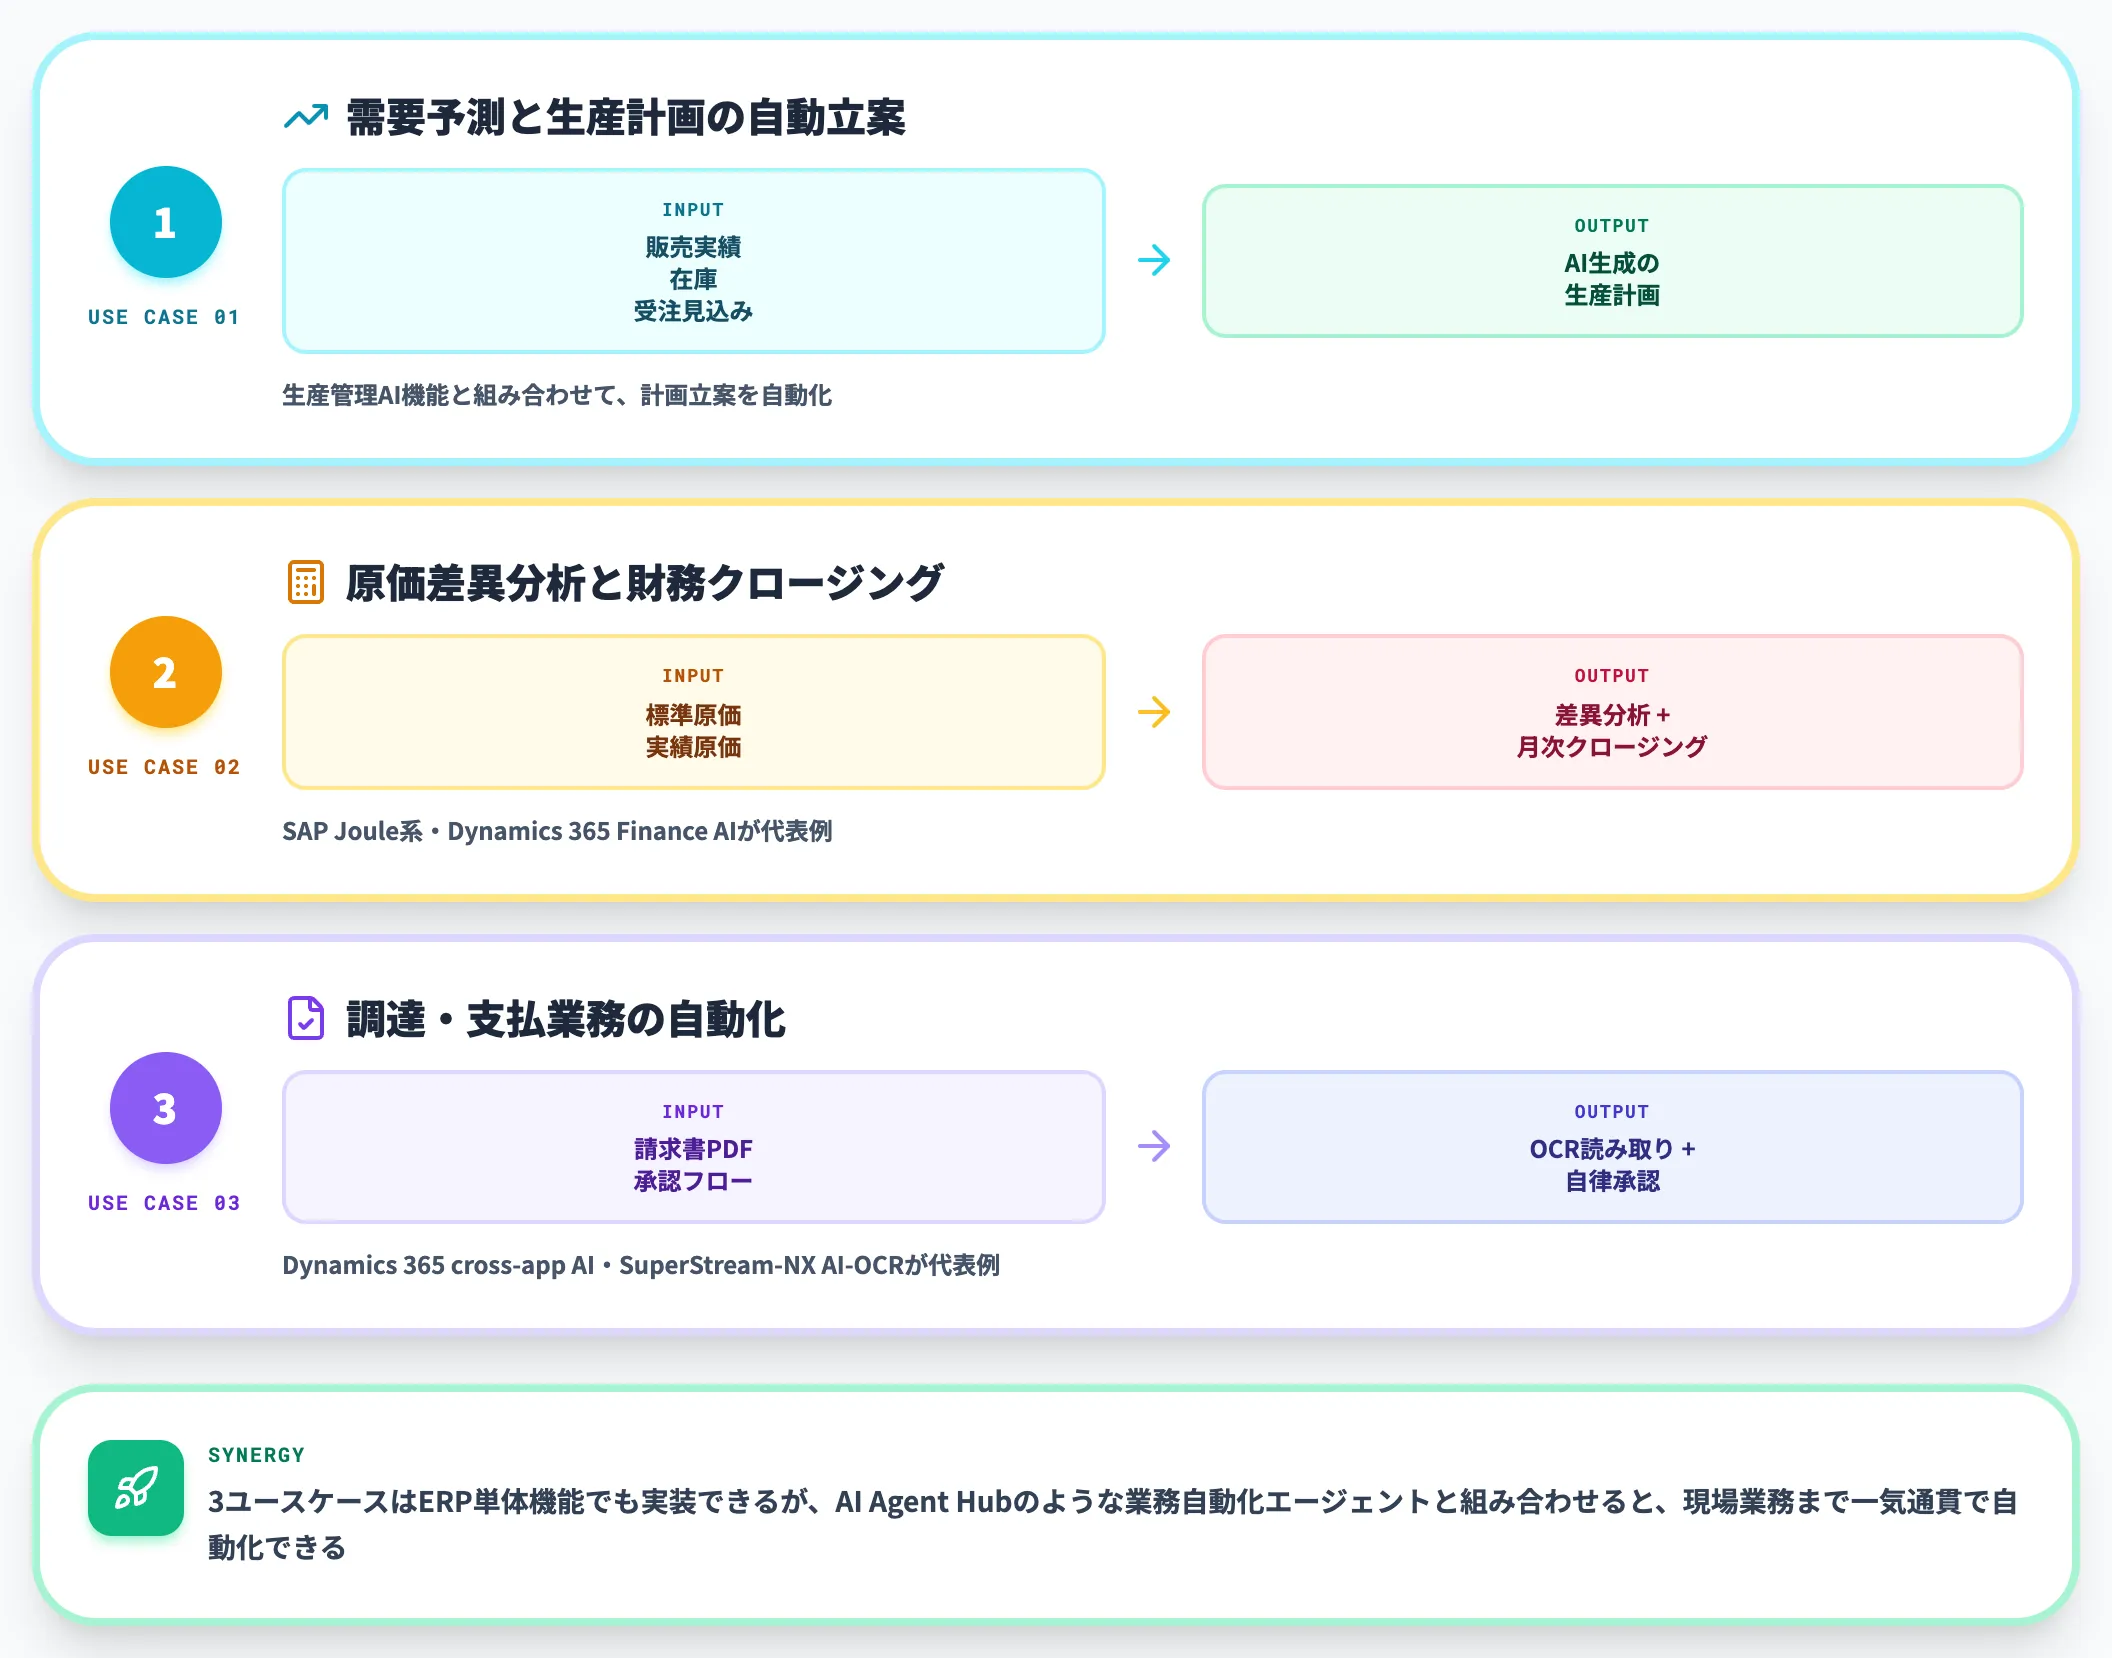This screenshot has height=1658, width=2112.
Task: Click the heading 需要予測と生産計画の自動立案
Action: point(626,118)
